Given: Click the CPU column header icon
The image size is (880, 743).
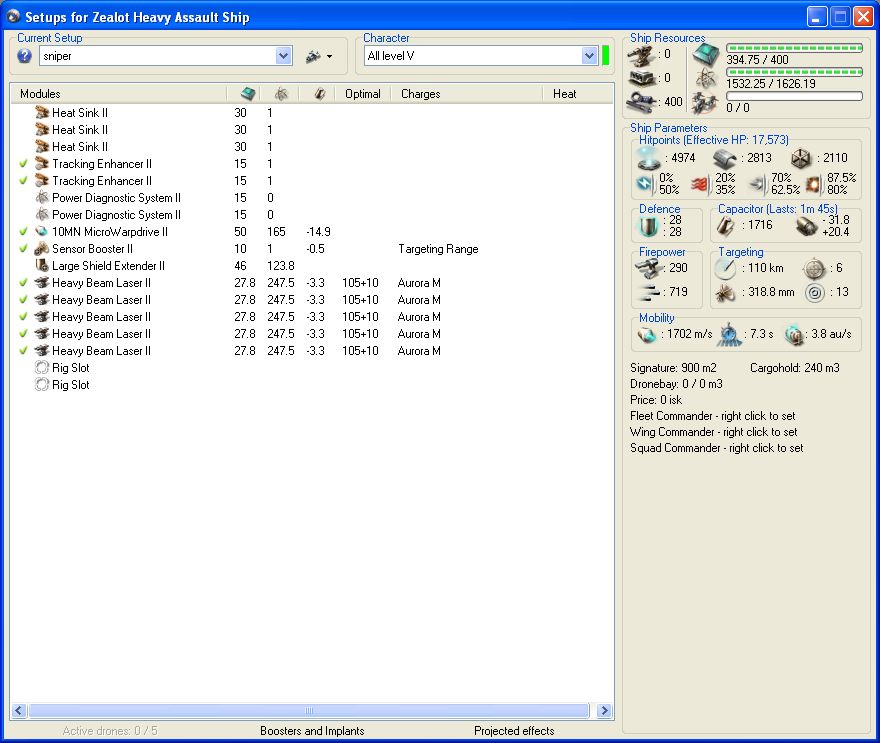Looking at the screenshot, I should tap(248, 94).
